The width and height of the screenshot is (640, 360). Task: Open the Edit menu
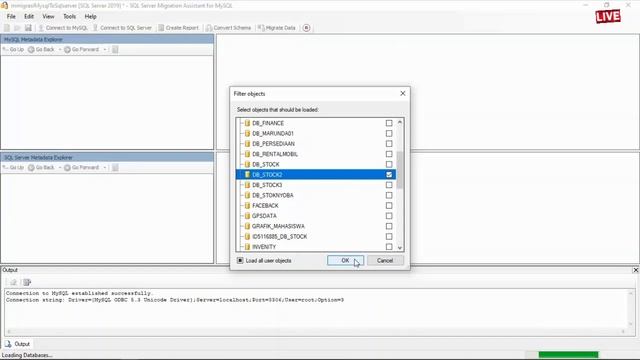(x=29, y=17)
